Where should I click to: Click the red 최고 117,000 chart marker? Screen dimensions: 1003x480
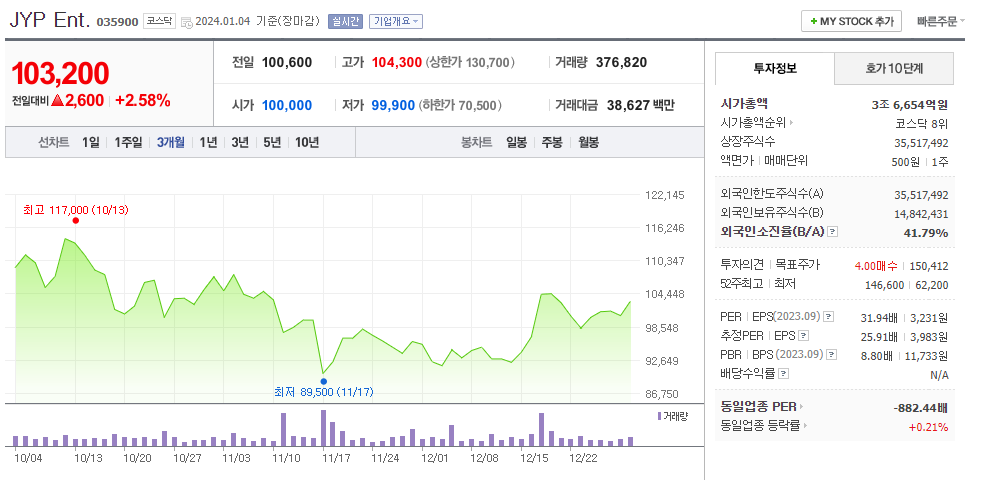75,221
